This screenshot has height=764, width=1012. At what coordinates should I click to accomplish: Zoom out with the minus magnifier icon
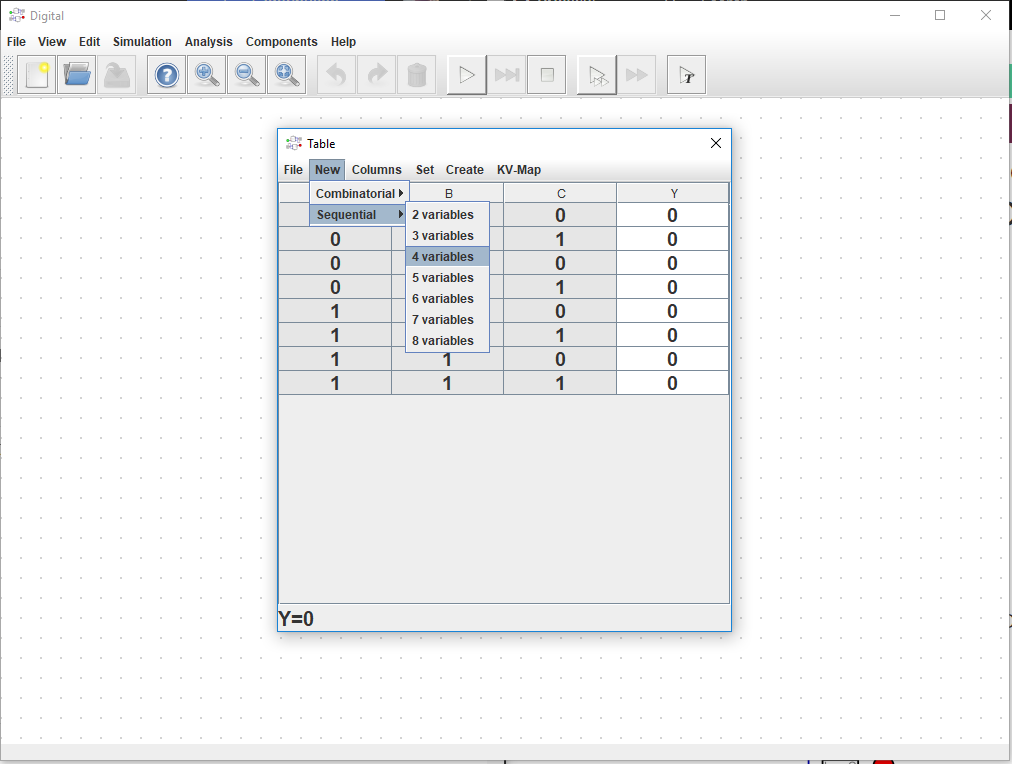[x=247, y=75]
